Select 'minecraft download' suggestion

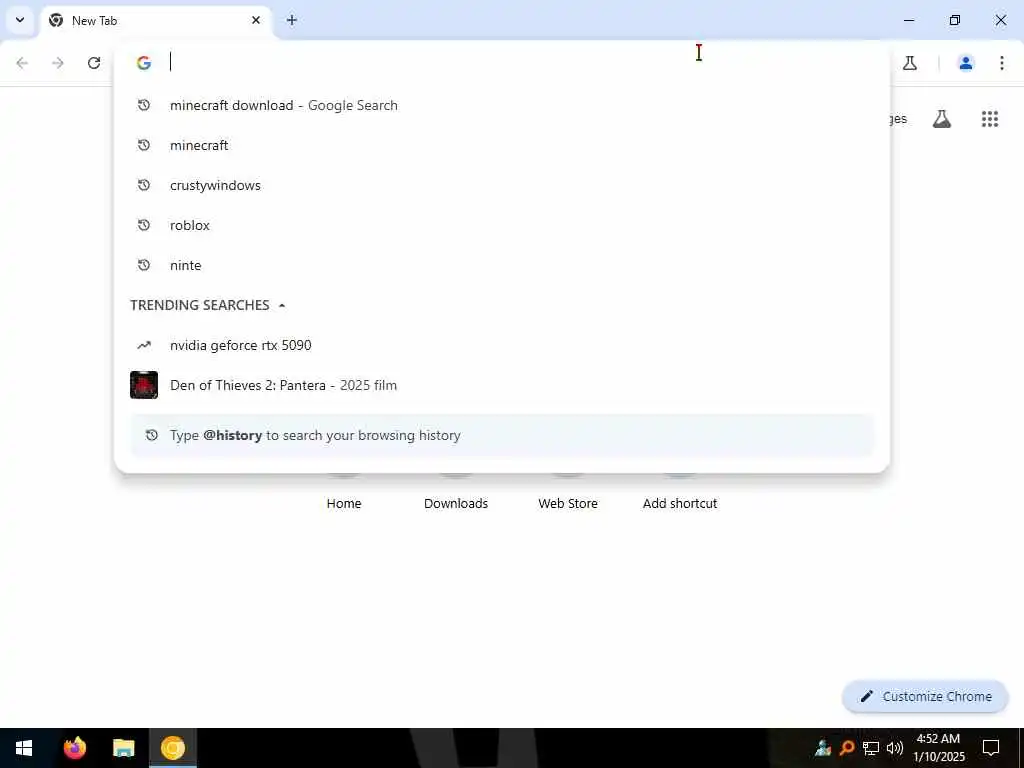pos(502,105)
